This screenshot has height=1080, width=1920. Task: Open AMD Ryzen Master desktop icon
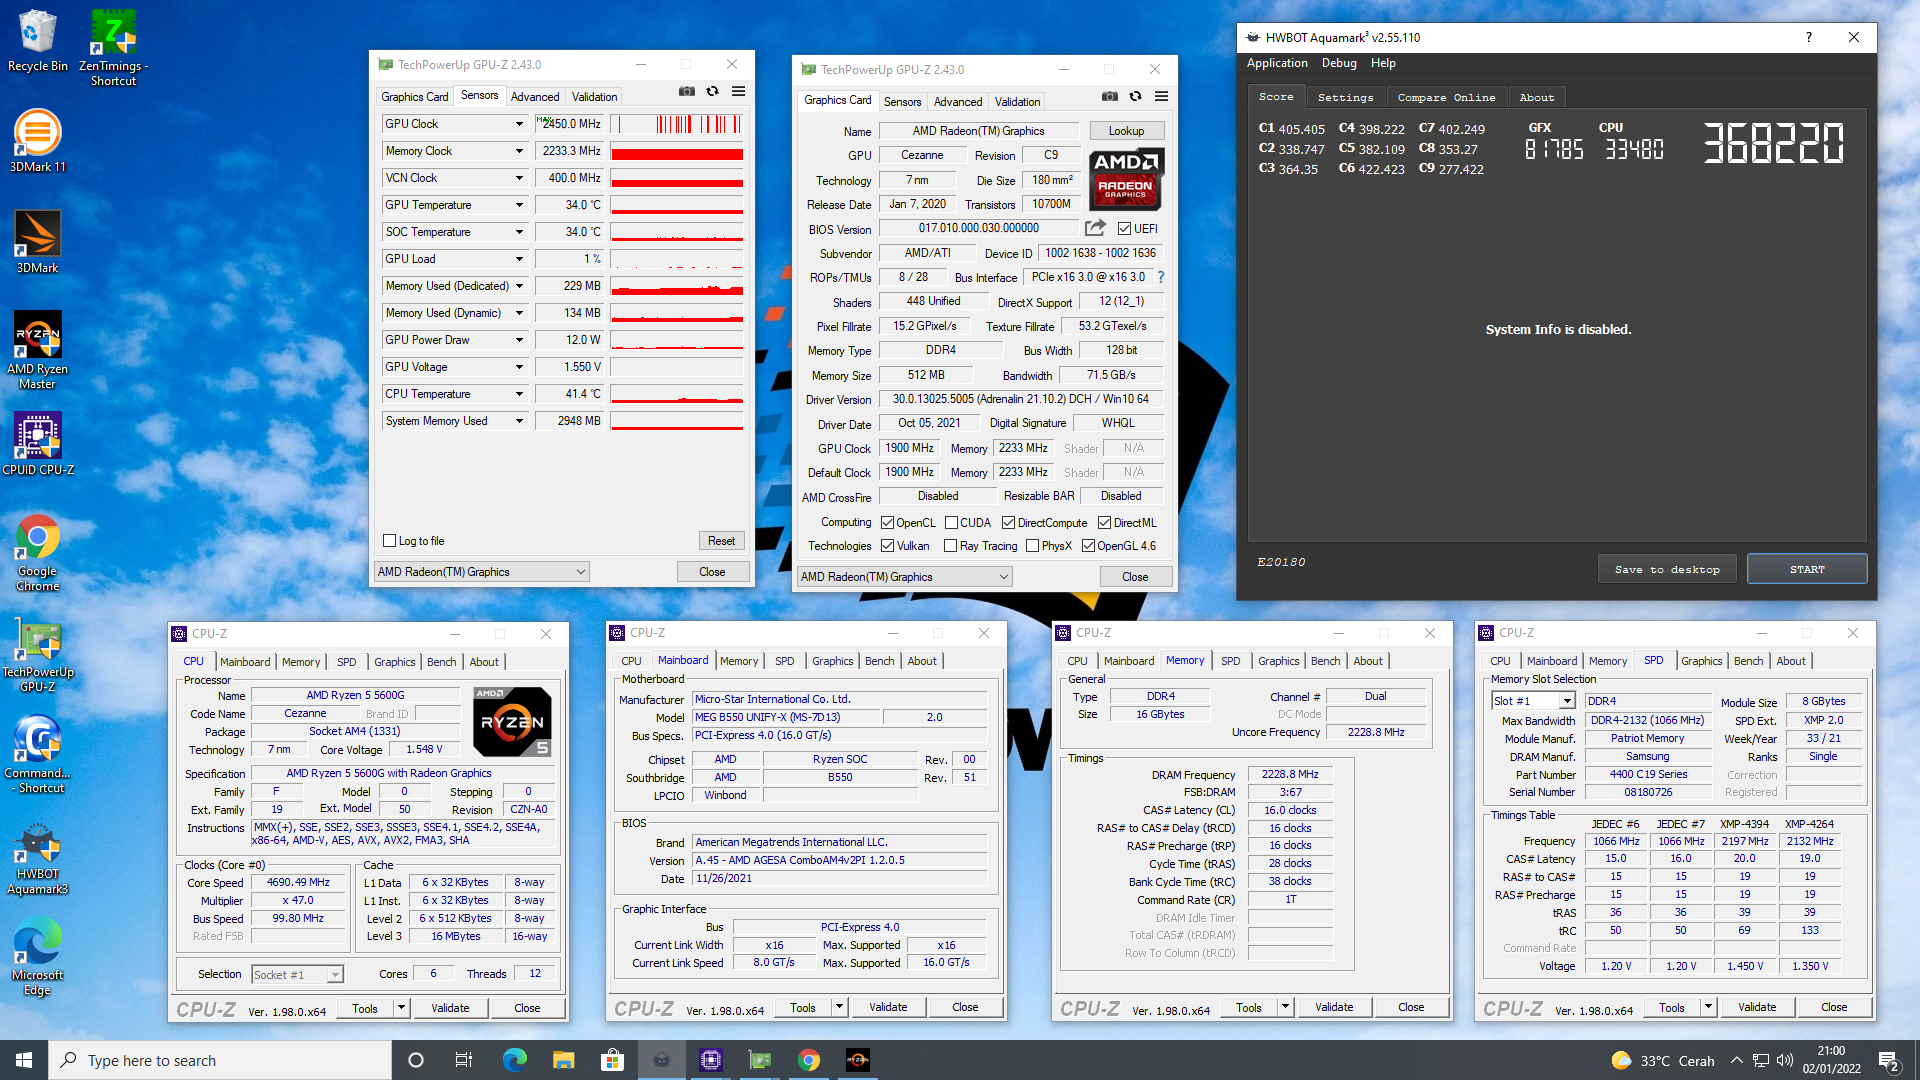click(x=37, y=350)
